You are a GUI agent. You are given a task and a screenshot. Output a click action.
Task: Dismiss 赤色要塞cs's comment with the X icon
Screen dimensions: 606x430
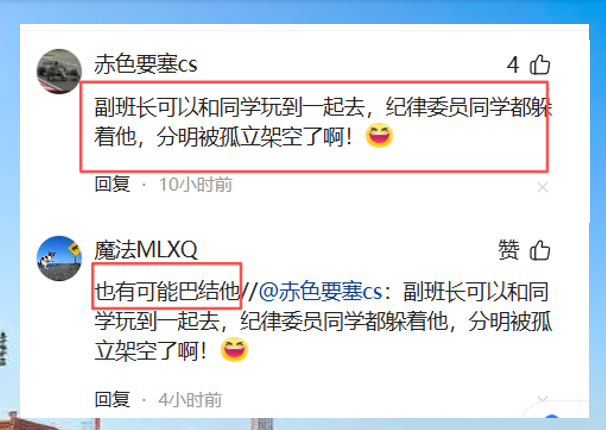[543, 187]
